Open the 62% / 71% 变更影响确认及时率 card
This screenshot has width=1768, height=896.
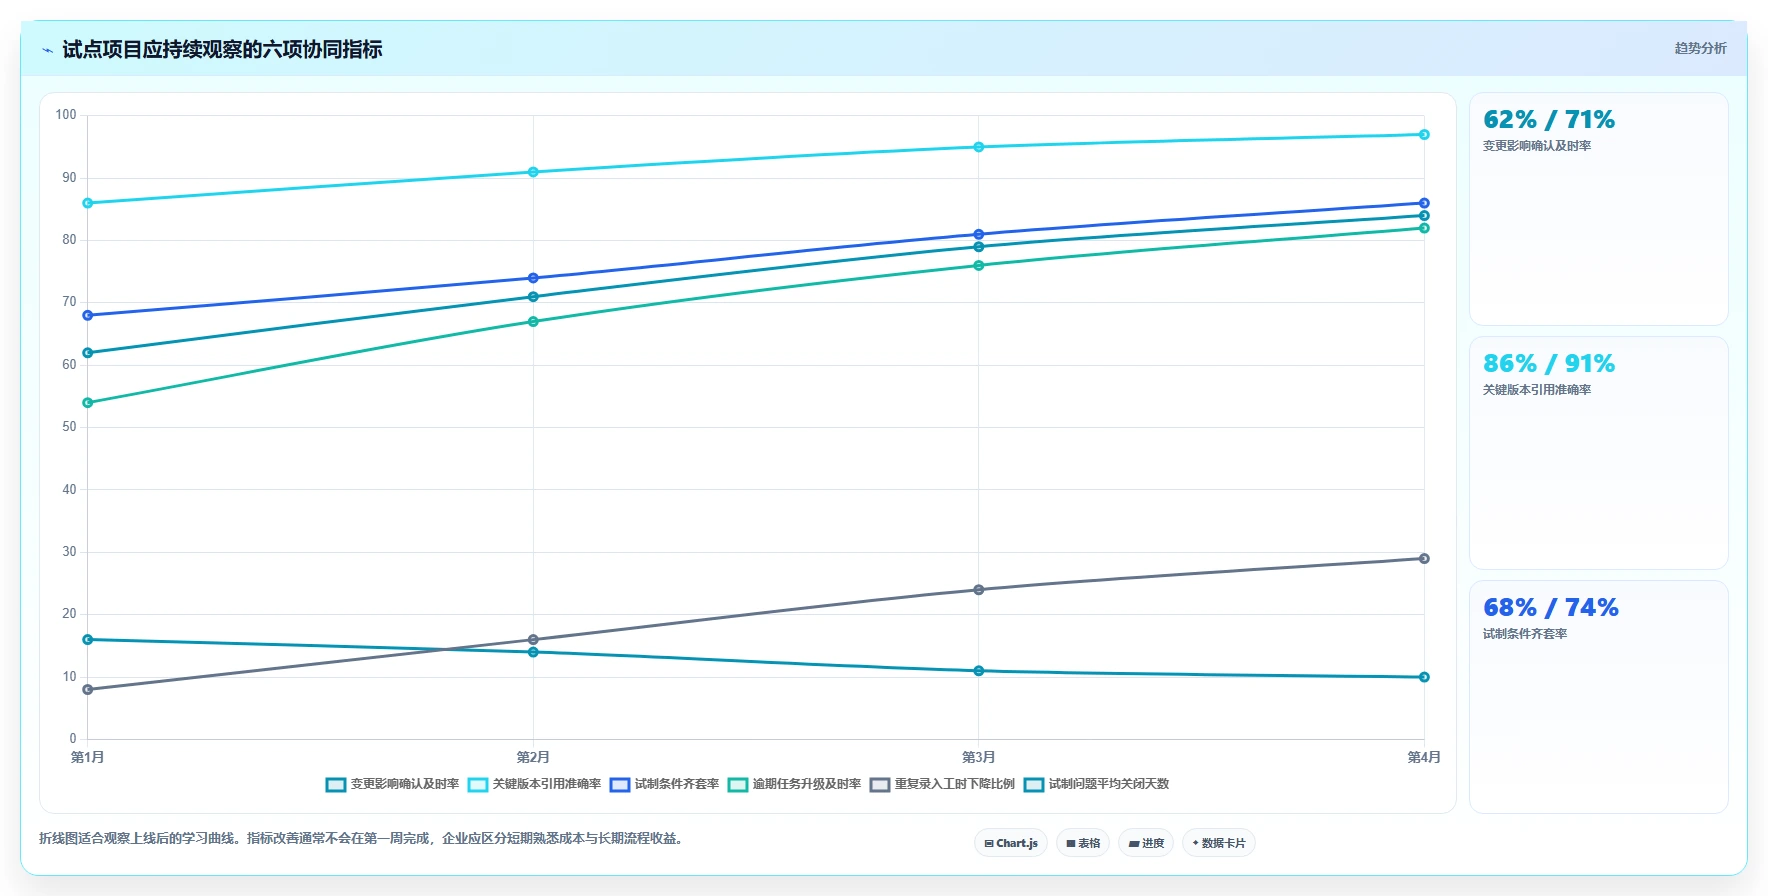coord(1598,209)
